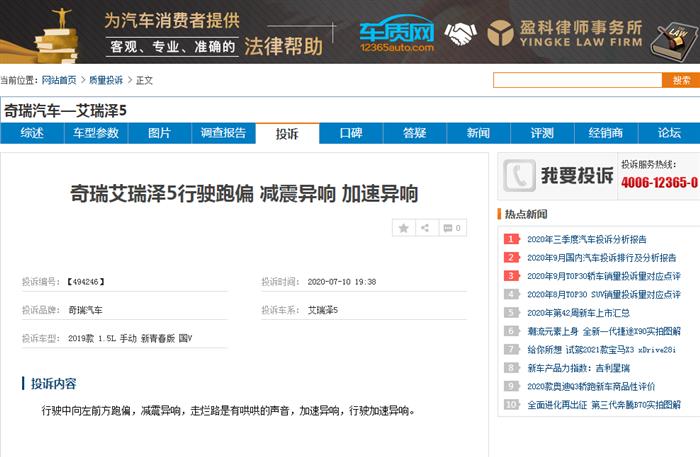Click the hotline number 4006-12365-0
This screenshot has height=457, width=700.
point(659,183)
